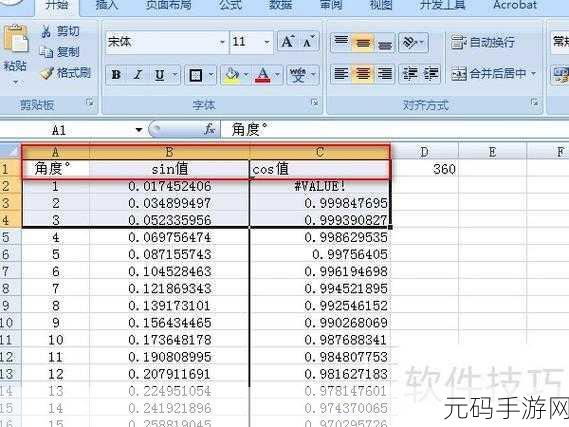
Task: Open font size dropdown showing 11
Action: tap(267, 42)
